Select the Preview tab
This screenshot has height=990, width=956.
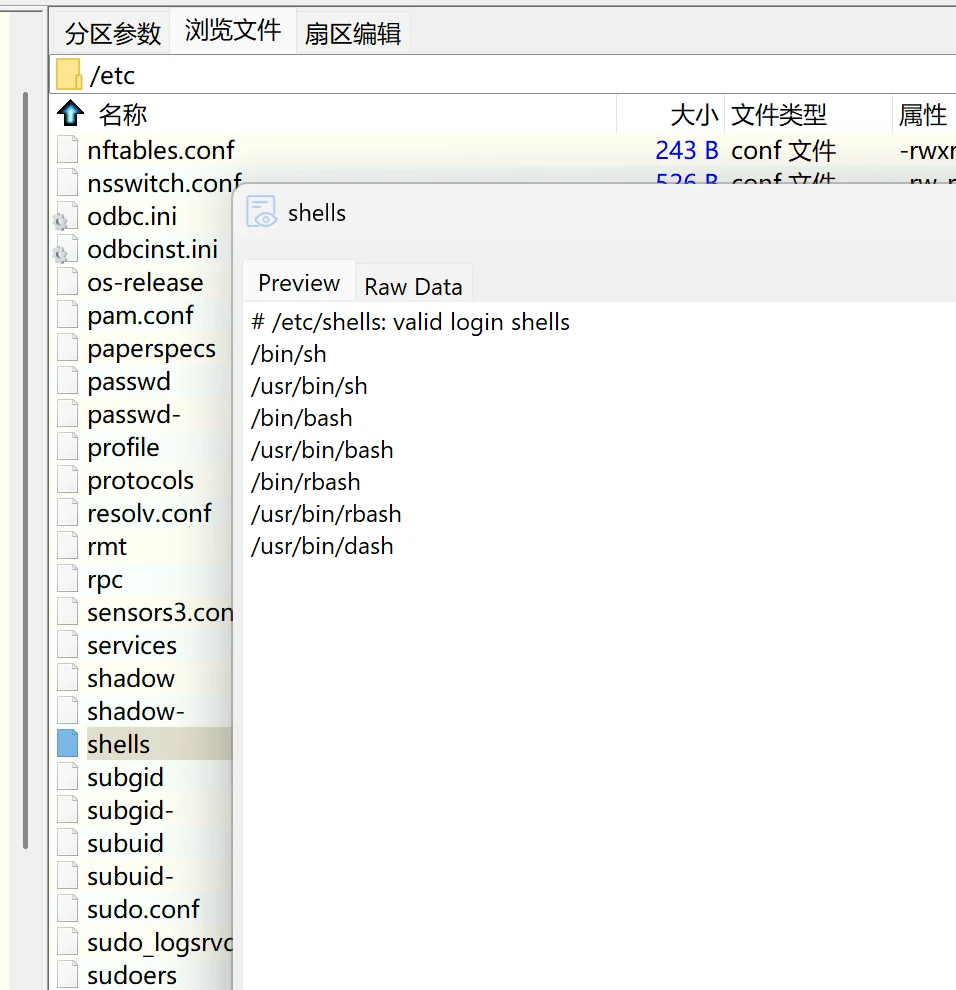(x=299, y=283)
